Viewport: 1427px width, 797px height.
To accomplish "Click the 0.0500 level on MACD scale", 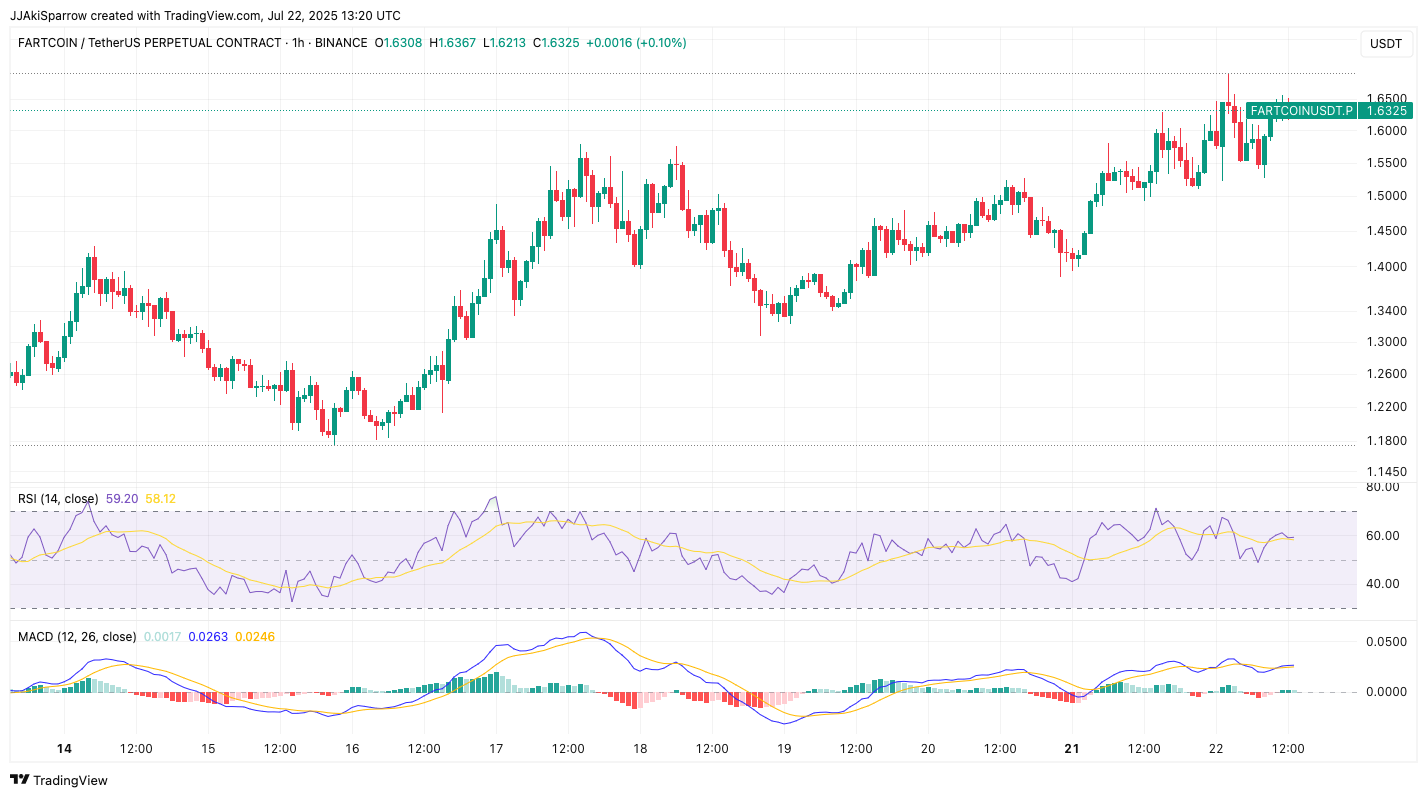I will coord(1385,641).
